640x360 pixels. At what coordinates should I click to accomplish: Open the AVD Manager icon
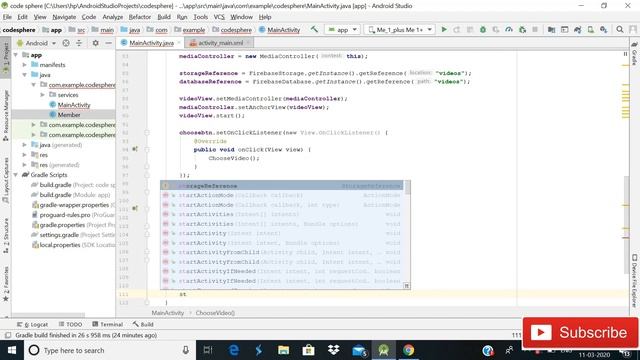coord(591,29)
